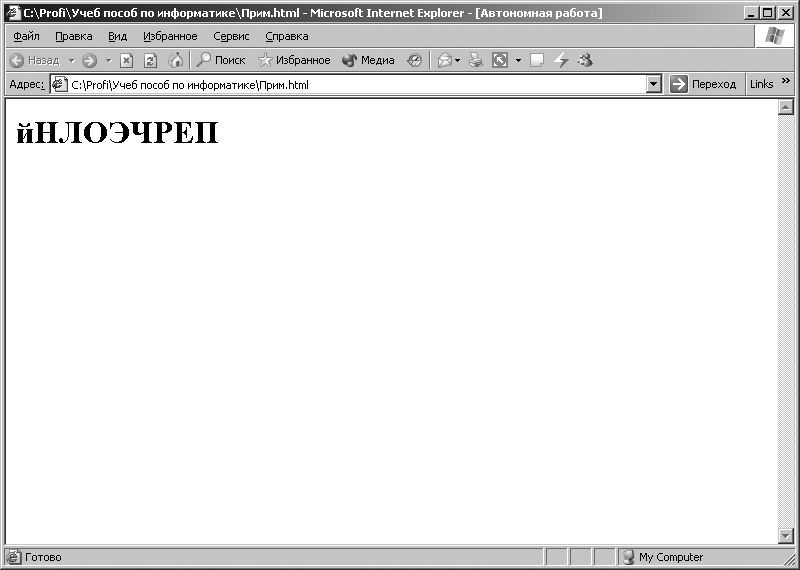Viewport: 800px width, 570px height.
Task: Open the Справка menu
Action: (287, 36)
